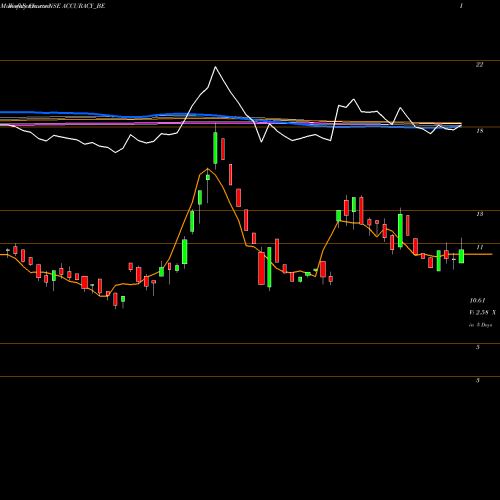
Task: Select the 13 price axis label
Action: 479,214
